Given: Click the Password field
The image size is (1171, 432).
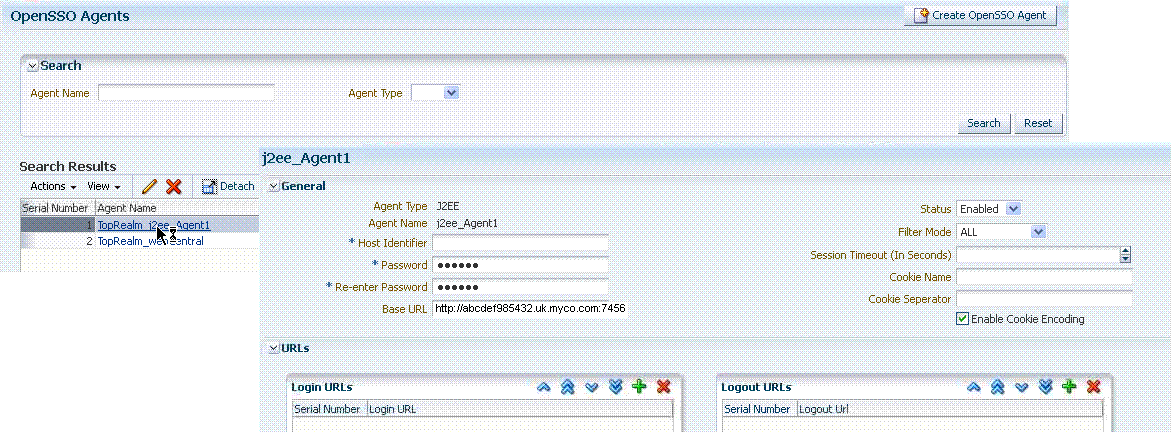Looking at the screenshot, I should click(x=521, y=265).
